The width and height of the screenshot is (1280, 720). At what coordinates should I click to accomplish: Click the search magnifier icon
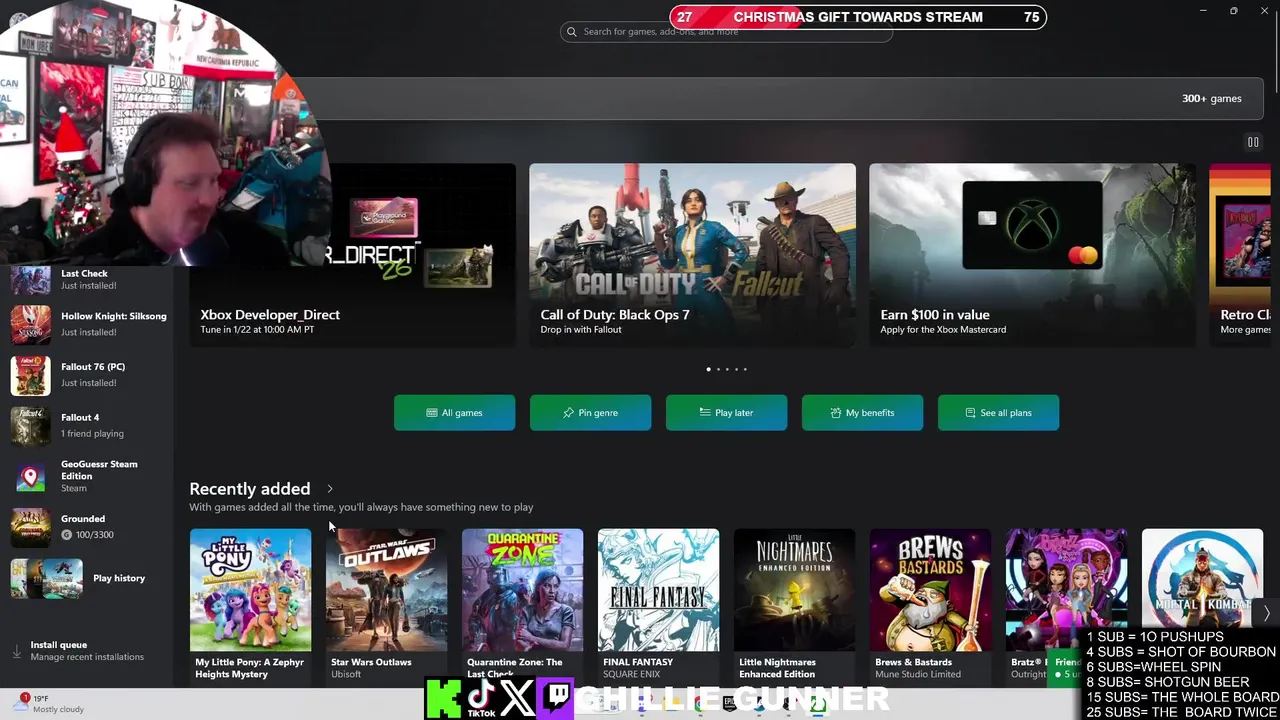point(572,32)
